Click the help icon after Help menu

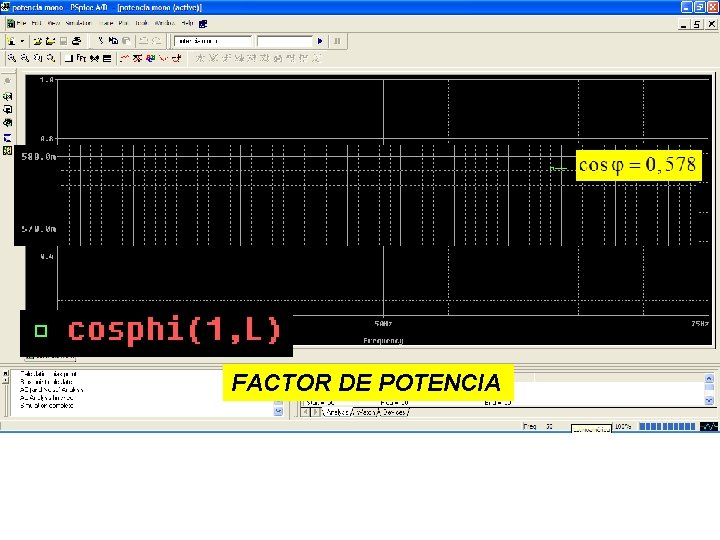[x=203, y=23]
